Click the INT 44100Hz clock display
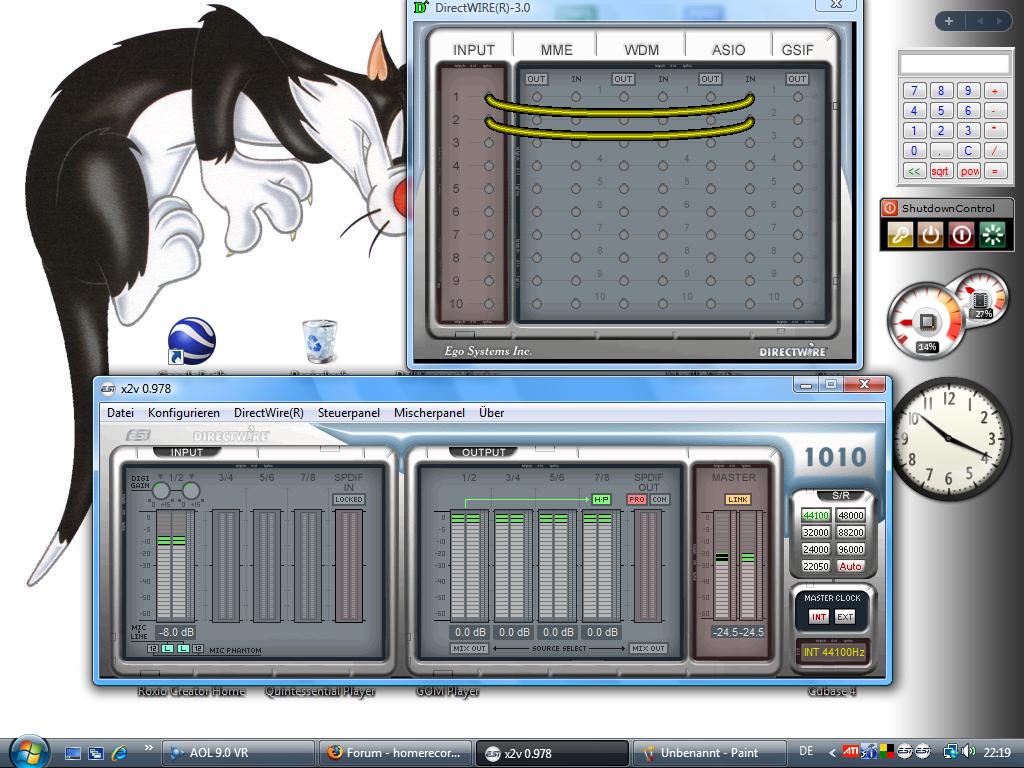 tap(833, 652)
